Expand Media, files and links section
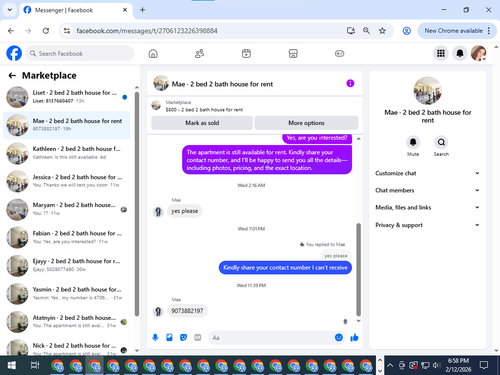Image resolution: width=500 pixels, height=375 pixels. [428, 207]
